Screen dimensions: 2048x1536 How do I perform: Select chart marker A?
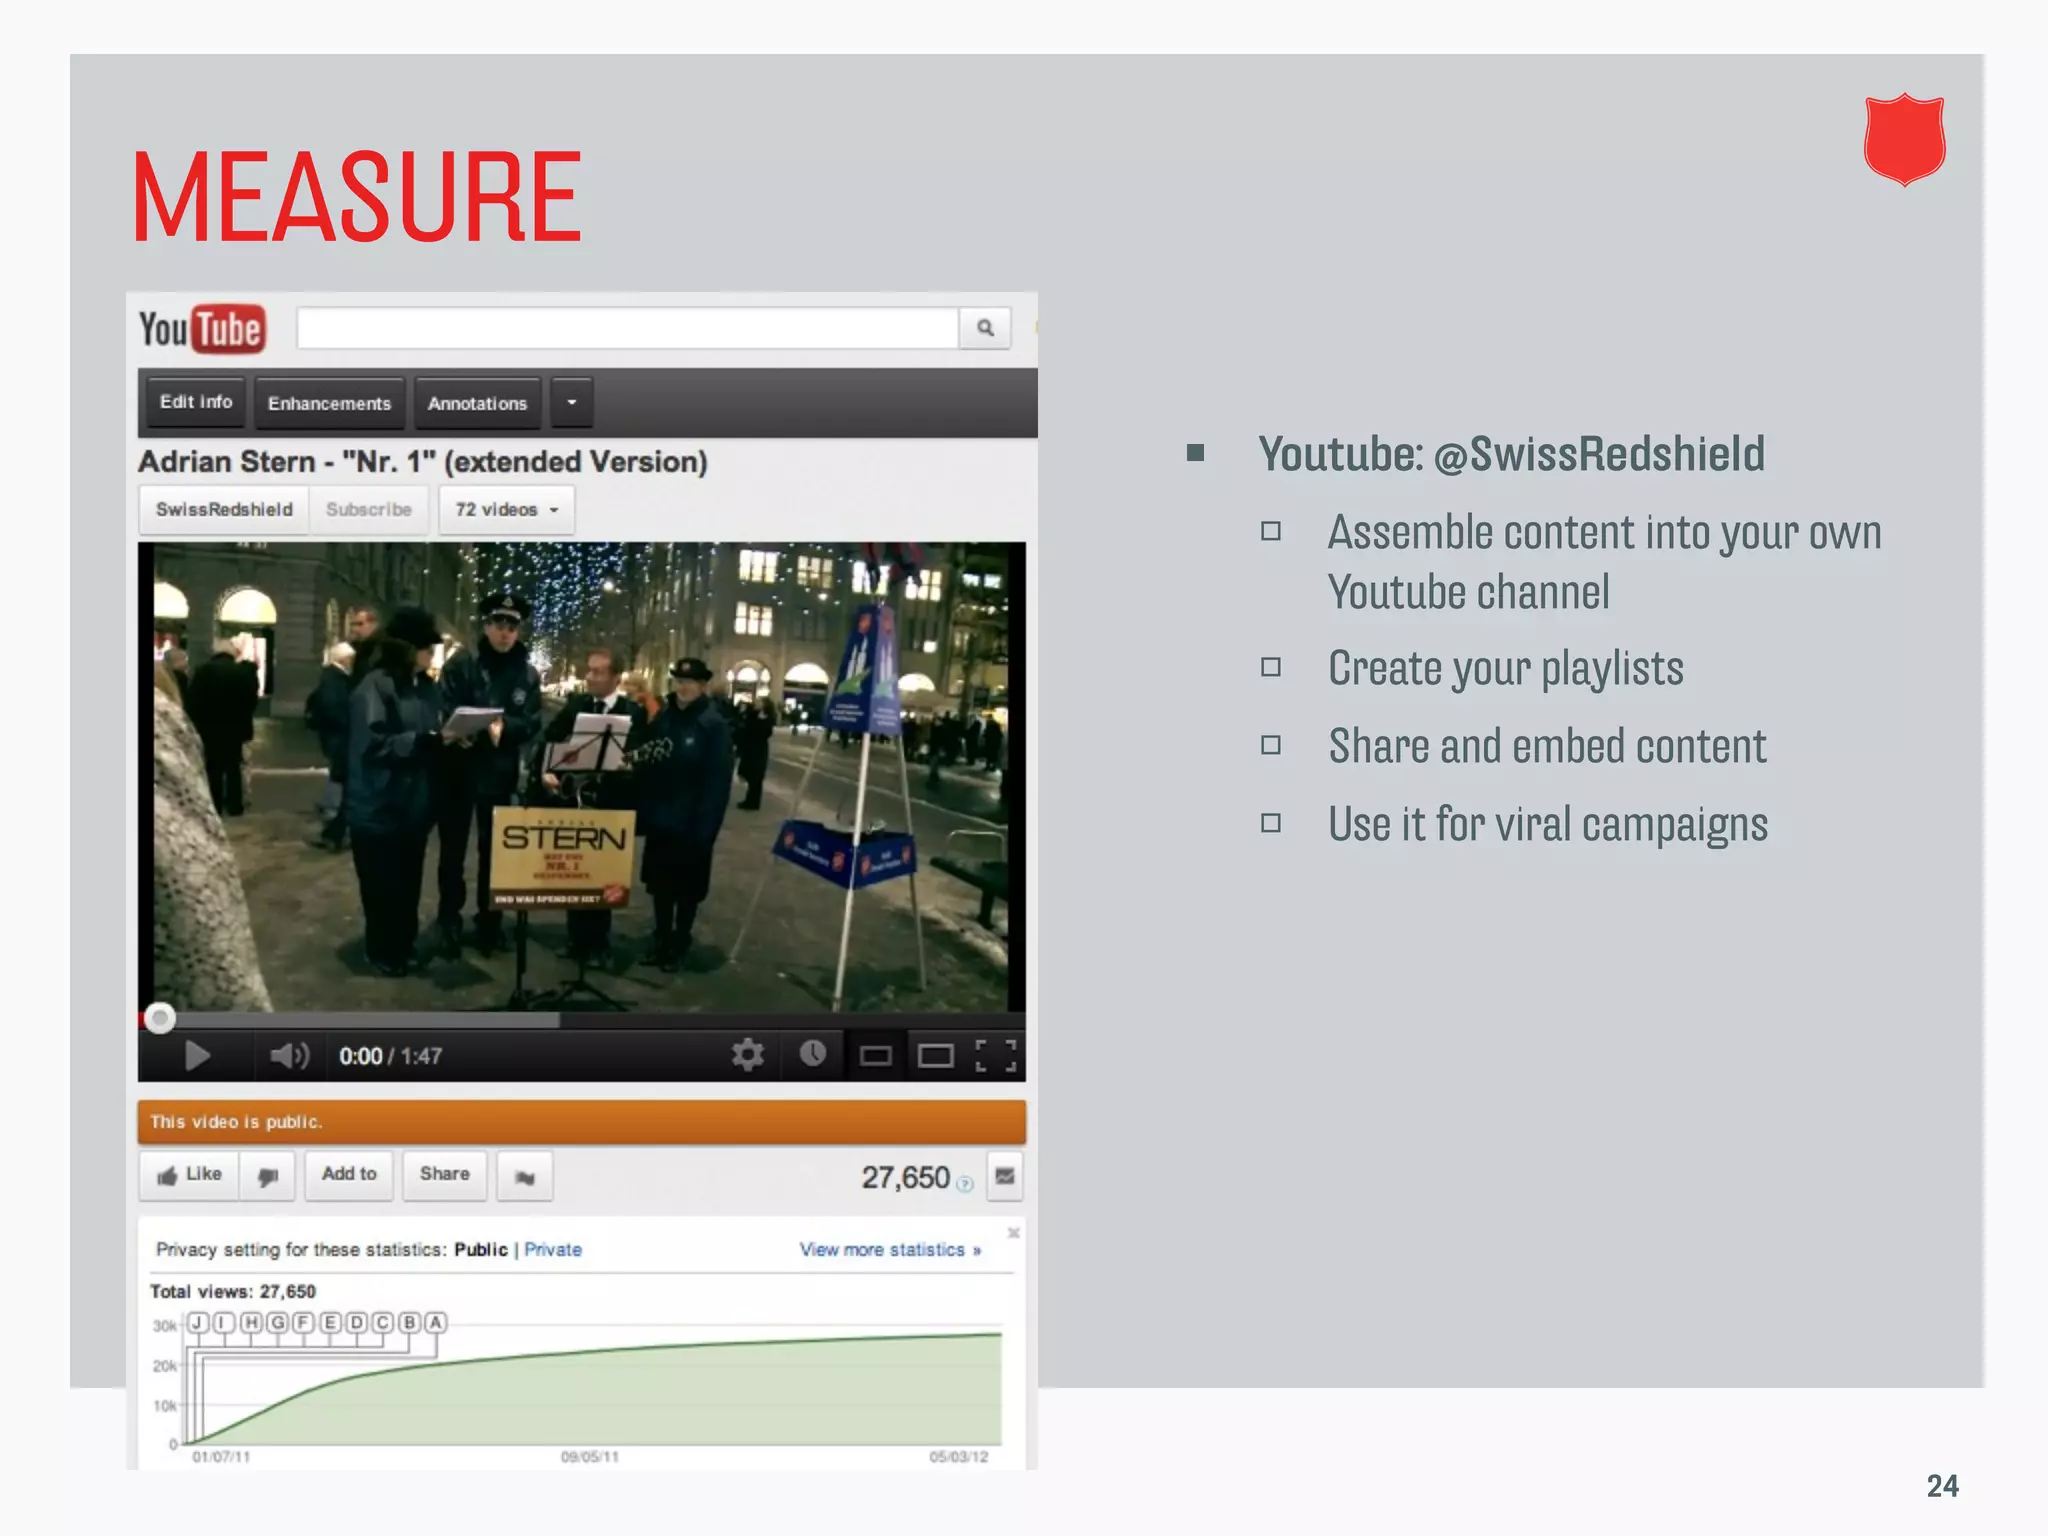click(435, 1323)
